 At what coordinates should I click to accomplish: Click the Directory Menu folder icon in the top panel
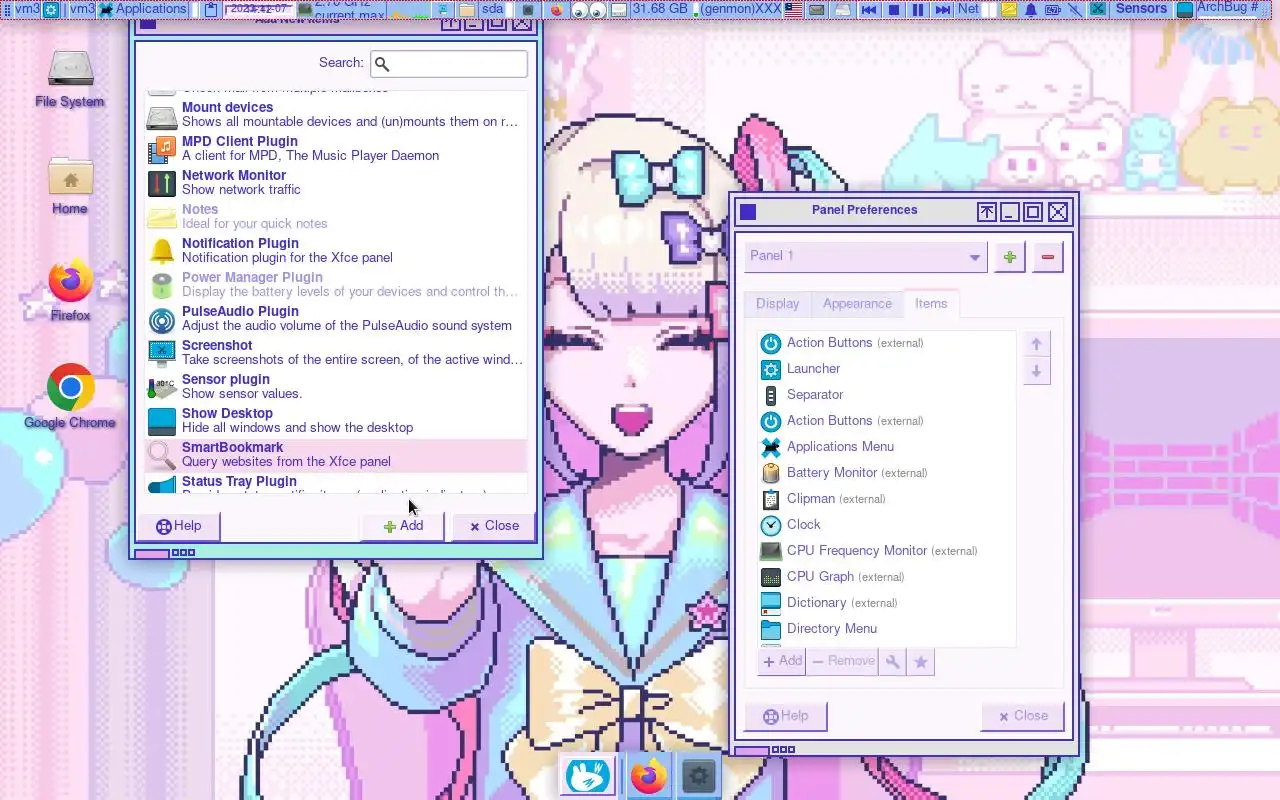pyautogui.click(x=467, y=9)
